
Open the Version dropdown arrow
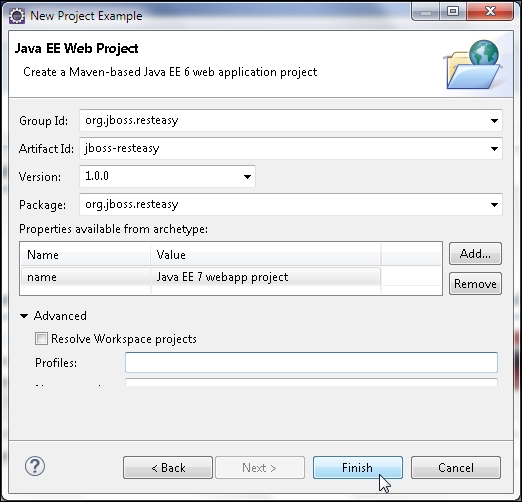click(x=247, y=176)
